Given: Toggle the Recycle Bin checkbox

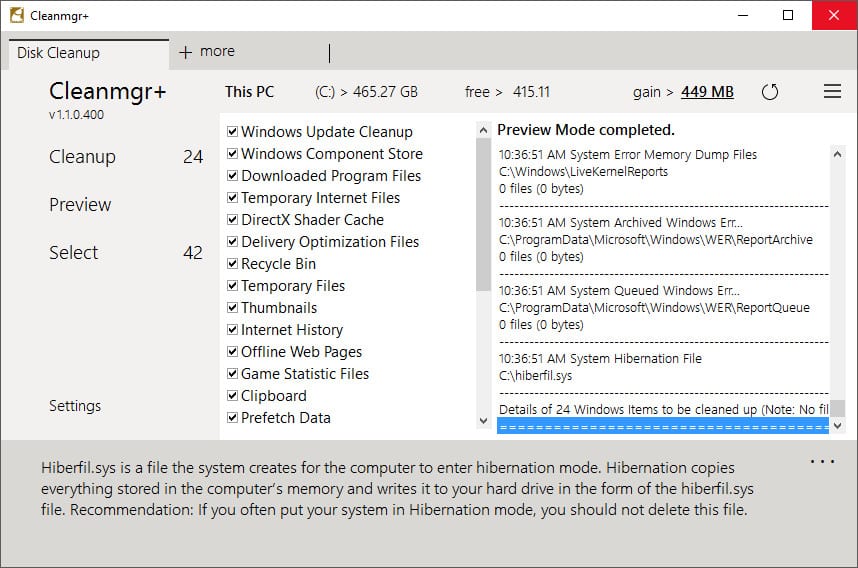Looking at the screenshot, I should (232, 264).
